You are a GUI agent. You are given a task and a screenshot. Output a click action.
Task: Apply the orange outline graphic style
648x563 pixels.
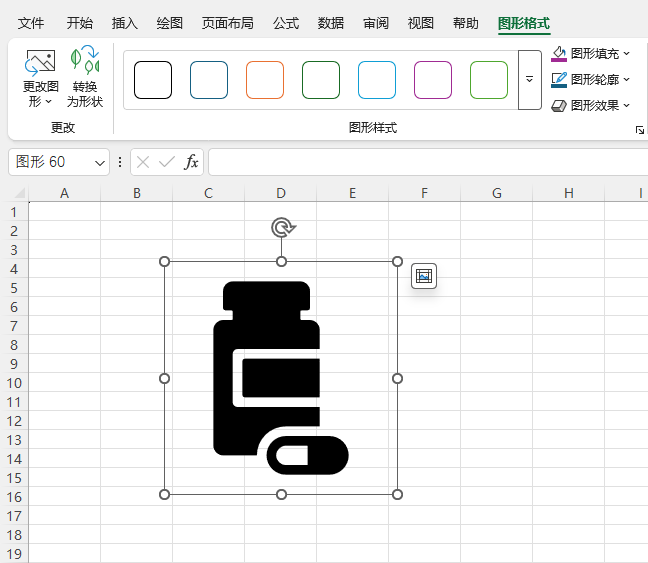click(265, 80)
